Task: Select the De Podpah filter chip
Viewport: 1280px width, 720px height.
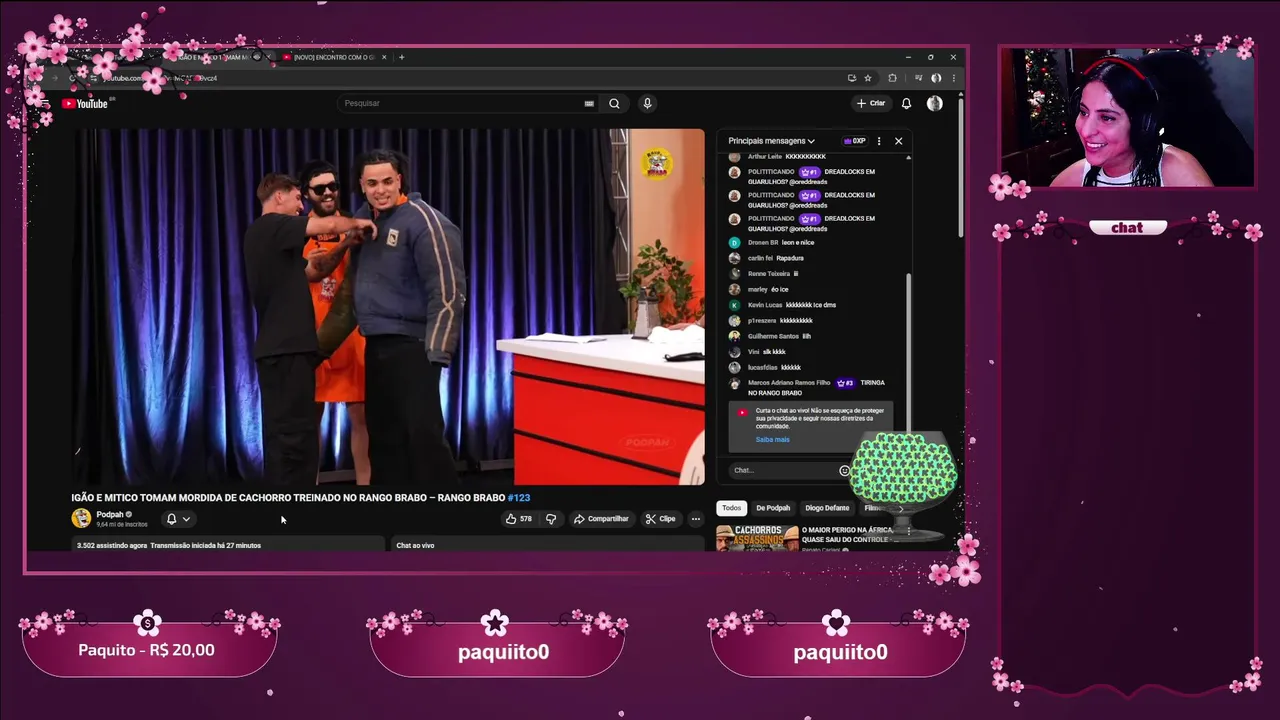Action: 773,508
